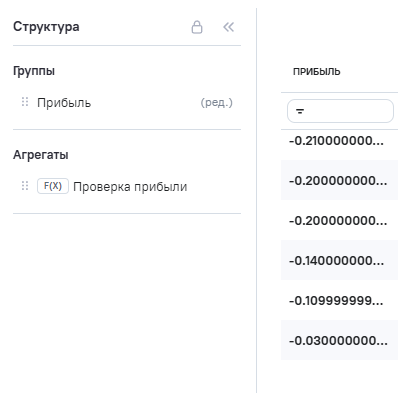
Task: Click the ПРИБЫЛЬ column header
Action: tap(317, 72)
